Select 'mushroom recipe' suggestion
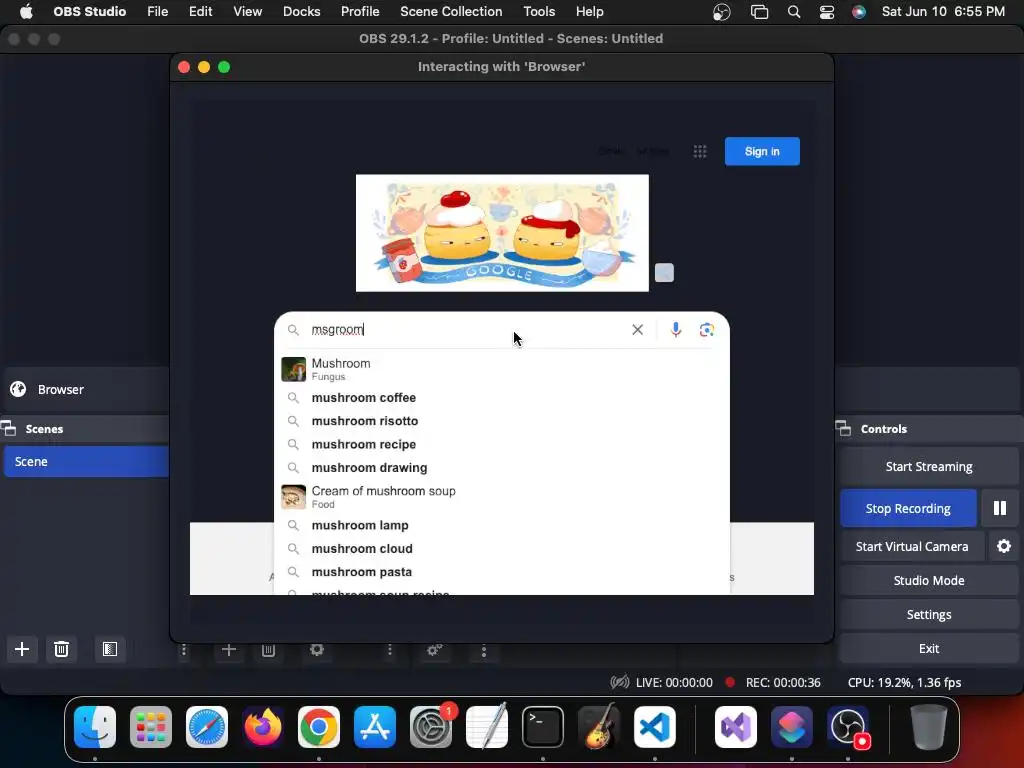Screen dimensions: 1024x768 [x=502, y=445]
